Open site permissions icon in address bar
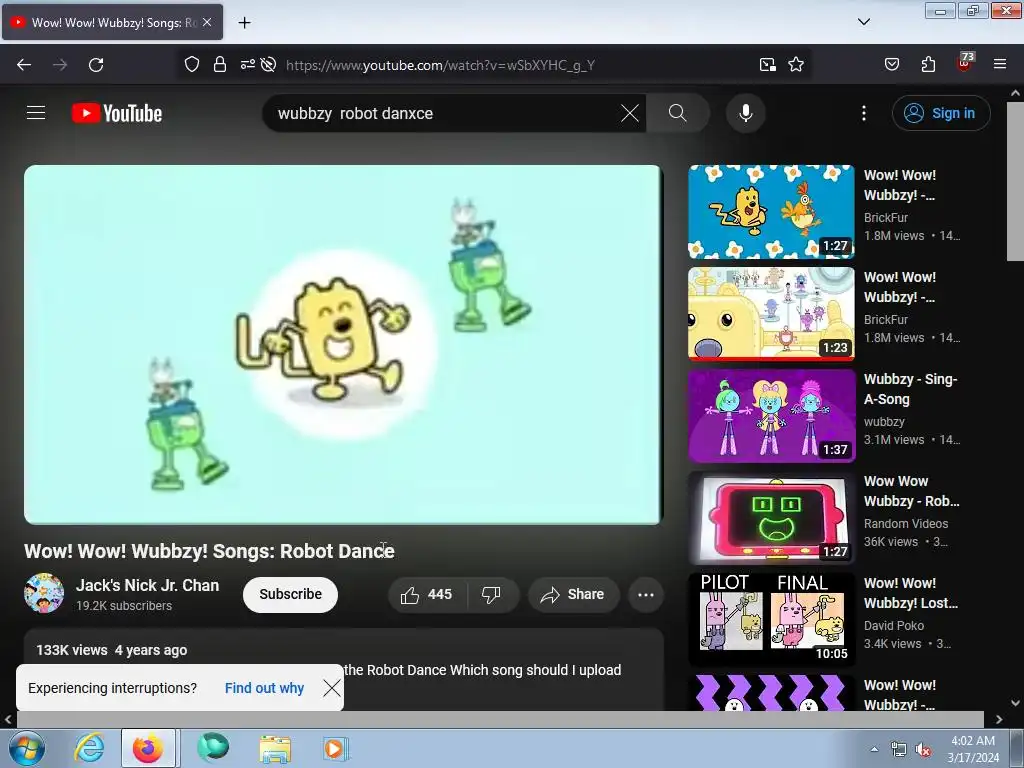This screenshot has width=1024, height=768. tap(248, 64)
